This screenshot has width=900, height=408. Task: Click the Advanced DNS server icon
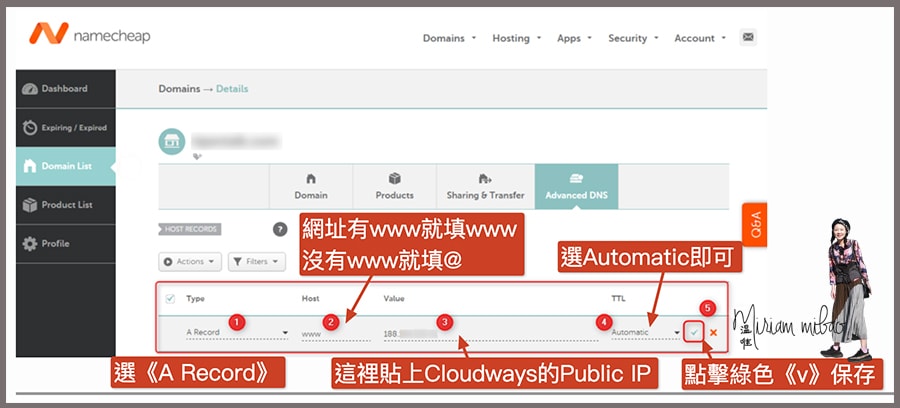576,178
